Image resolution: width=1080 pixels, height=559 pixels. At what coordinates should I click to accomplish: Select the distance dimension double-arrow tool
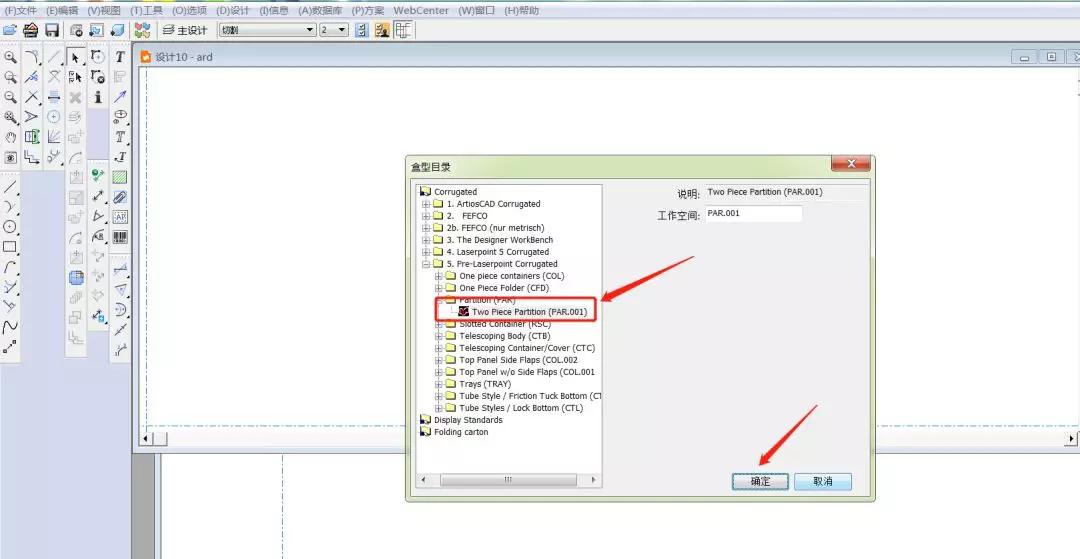point(98,196)
